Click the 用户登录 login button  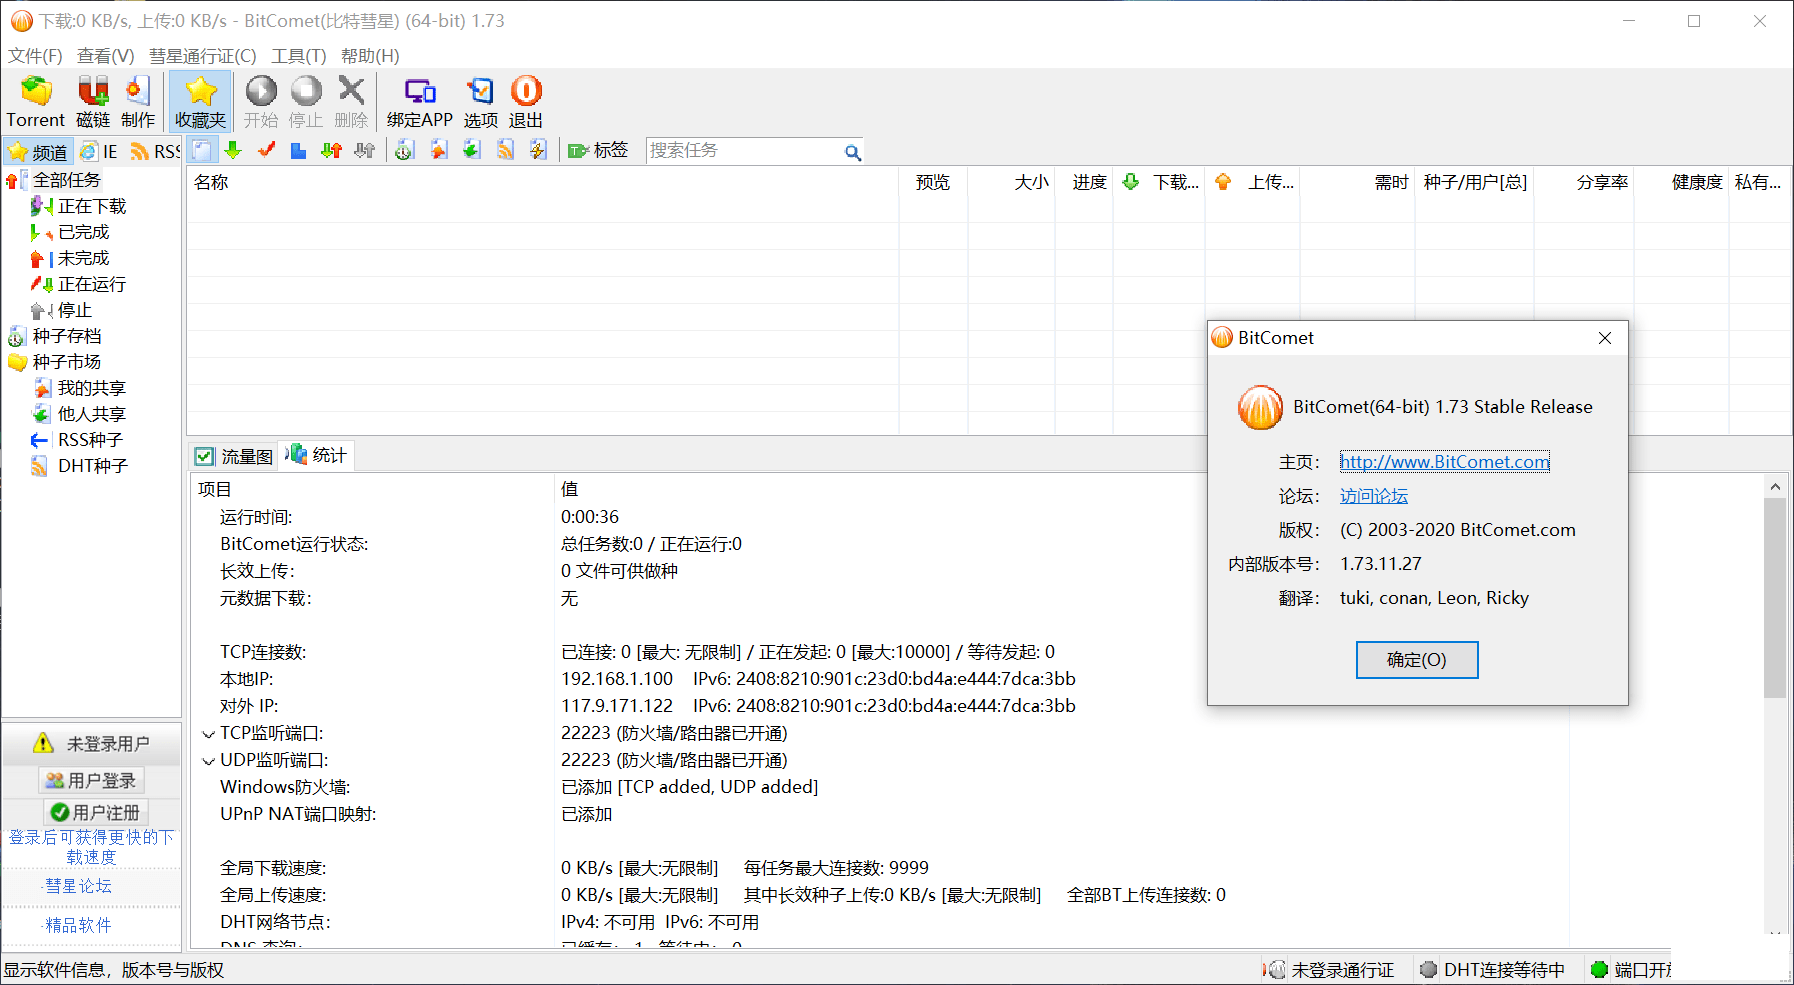91,780
